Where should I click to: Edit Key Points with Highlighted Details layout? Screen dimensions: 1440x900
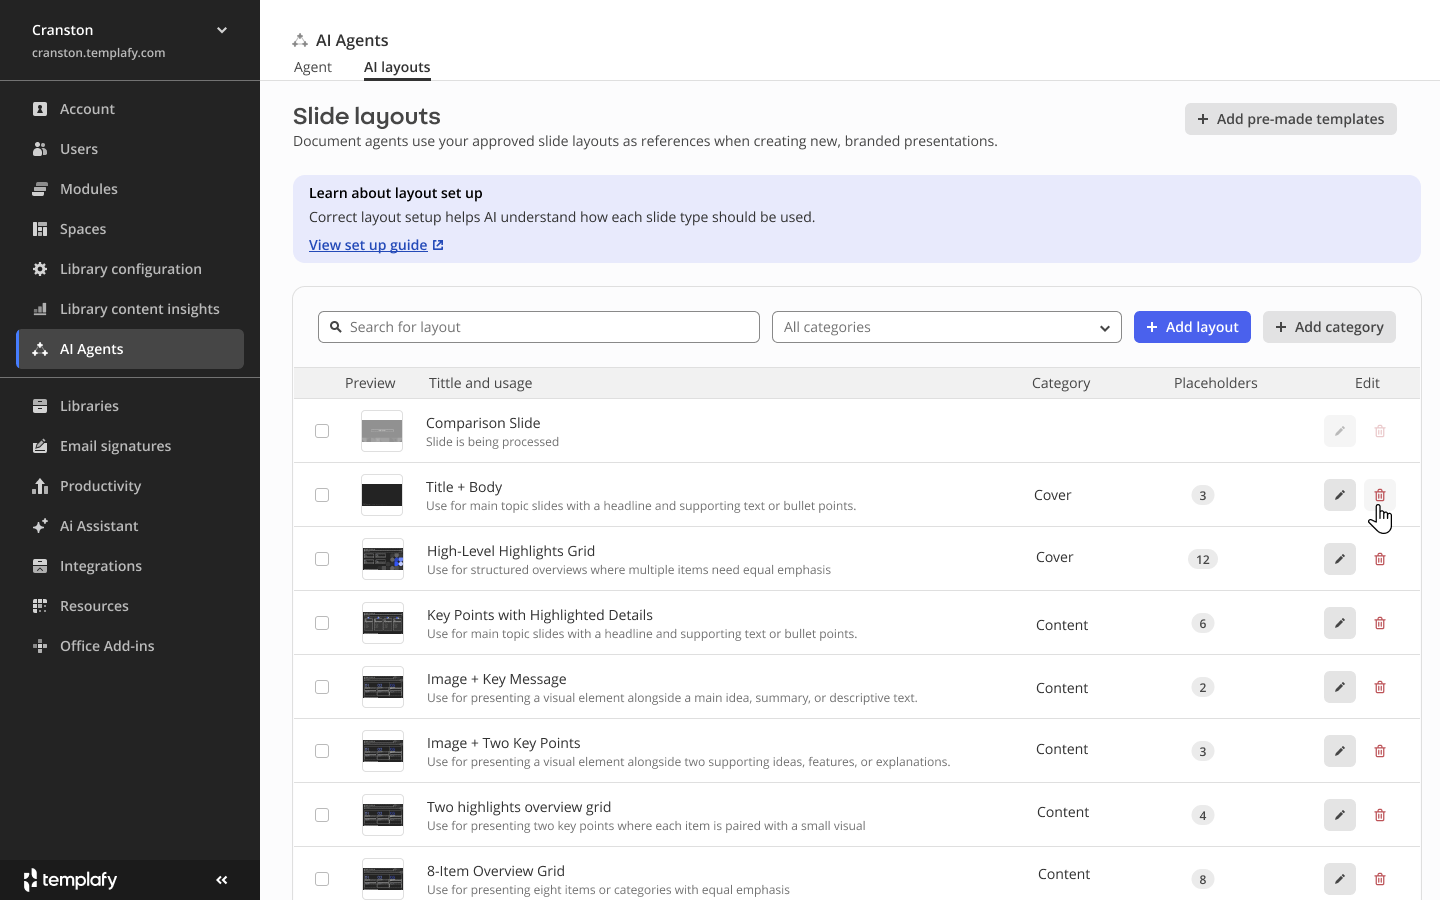[1340, 623]
